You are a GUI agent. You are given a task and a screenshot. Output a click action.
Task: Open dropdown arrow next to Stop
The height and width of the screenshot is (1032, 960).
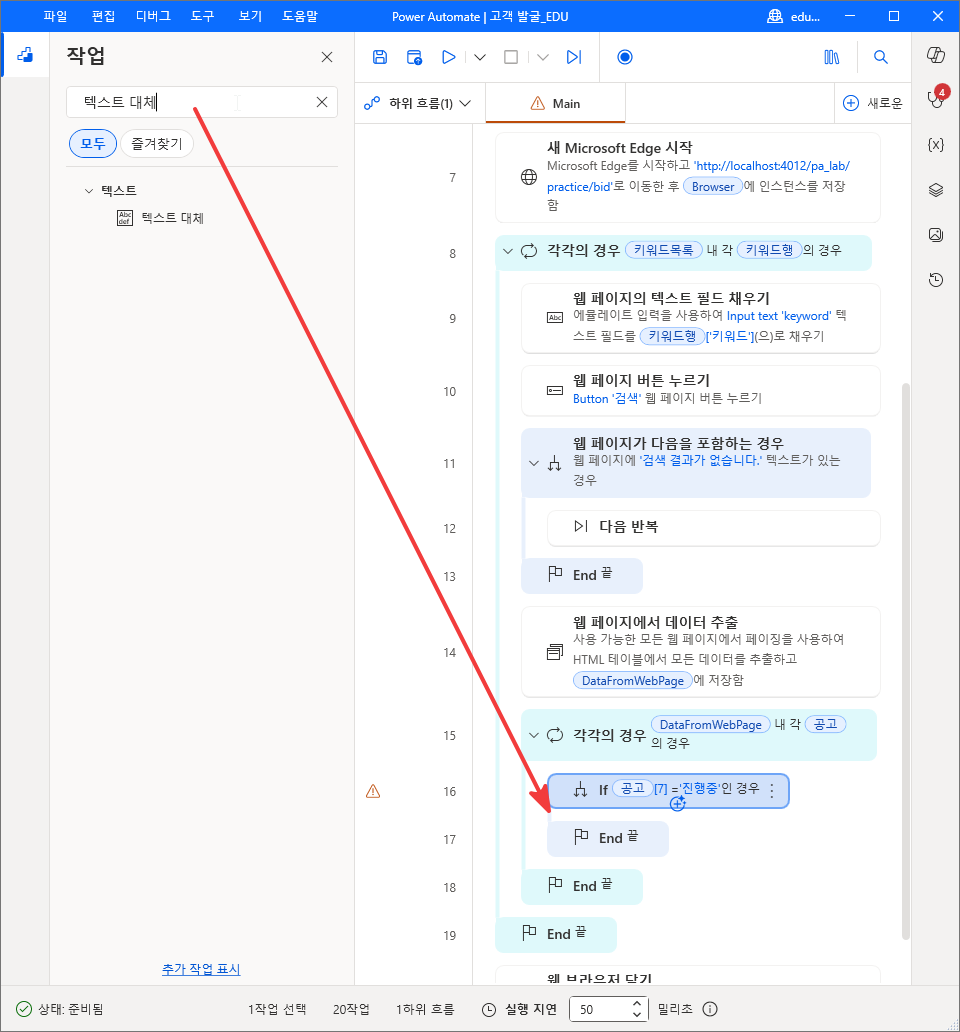[x=543, y=57]
